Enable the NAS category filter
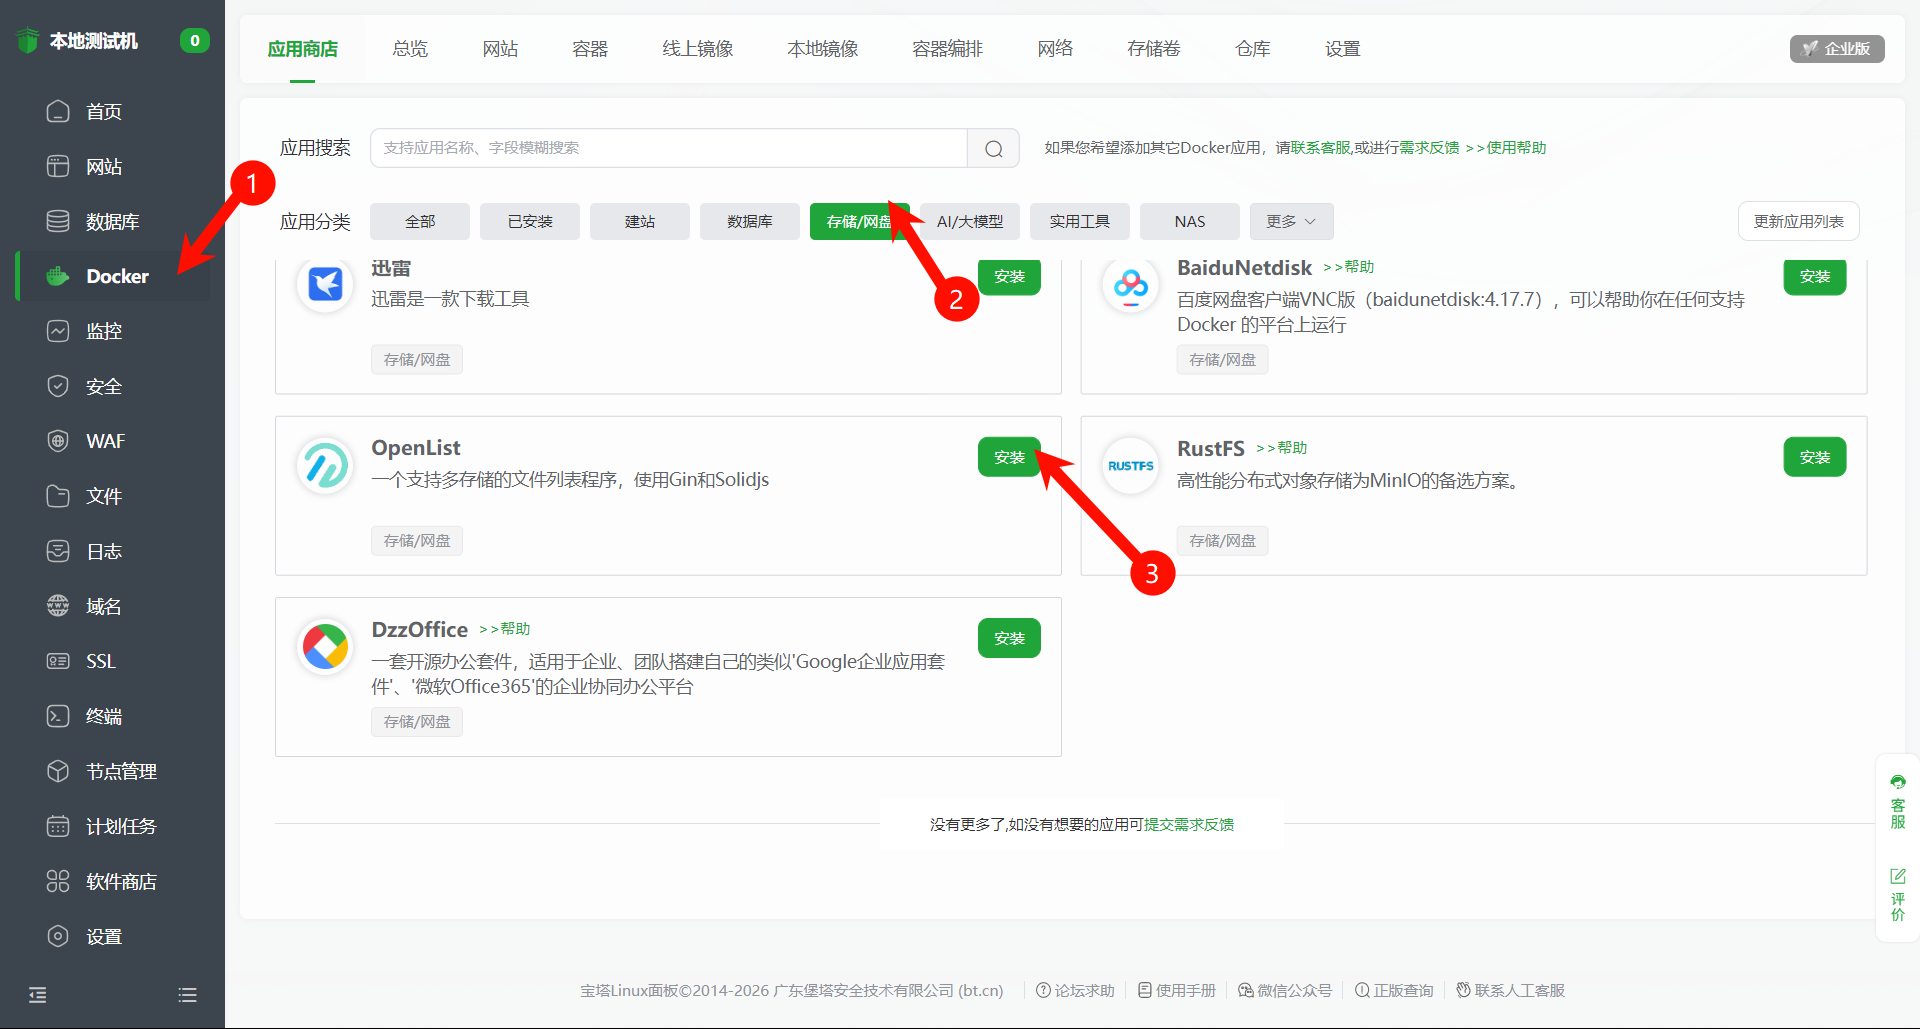The image size is (1920, 1029). coord(1189,221)
